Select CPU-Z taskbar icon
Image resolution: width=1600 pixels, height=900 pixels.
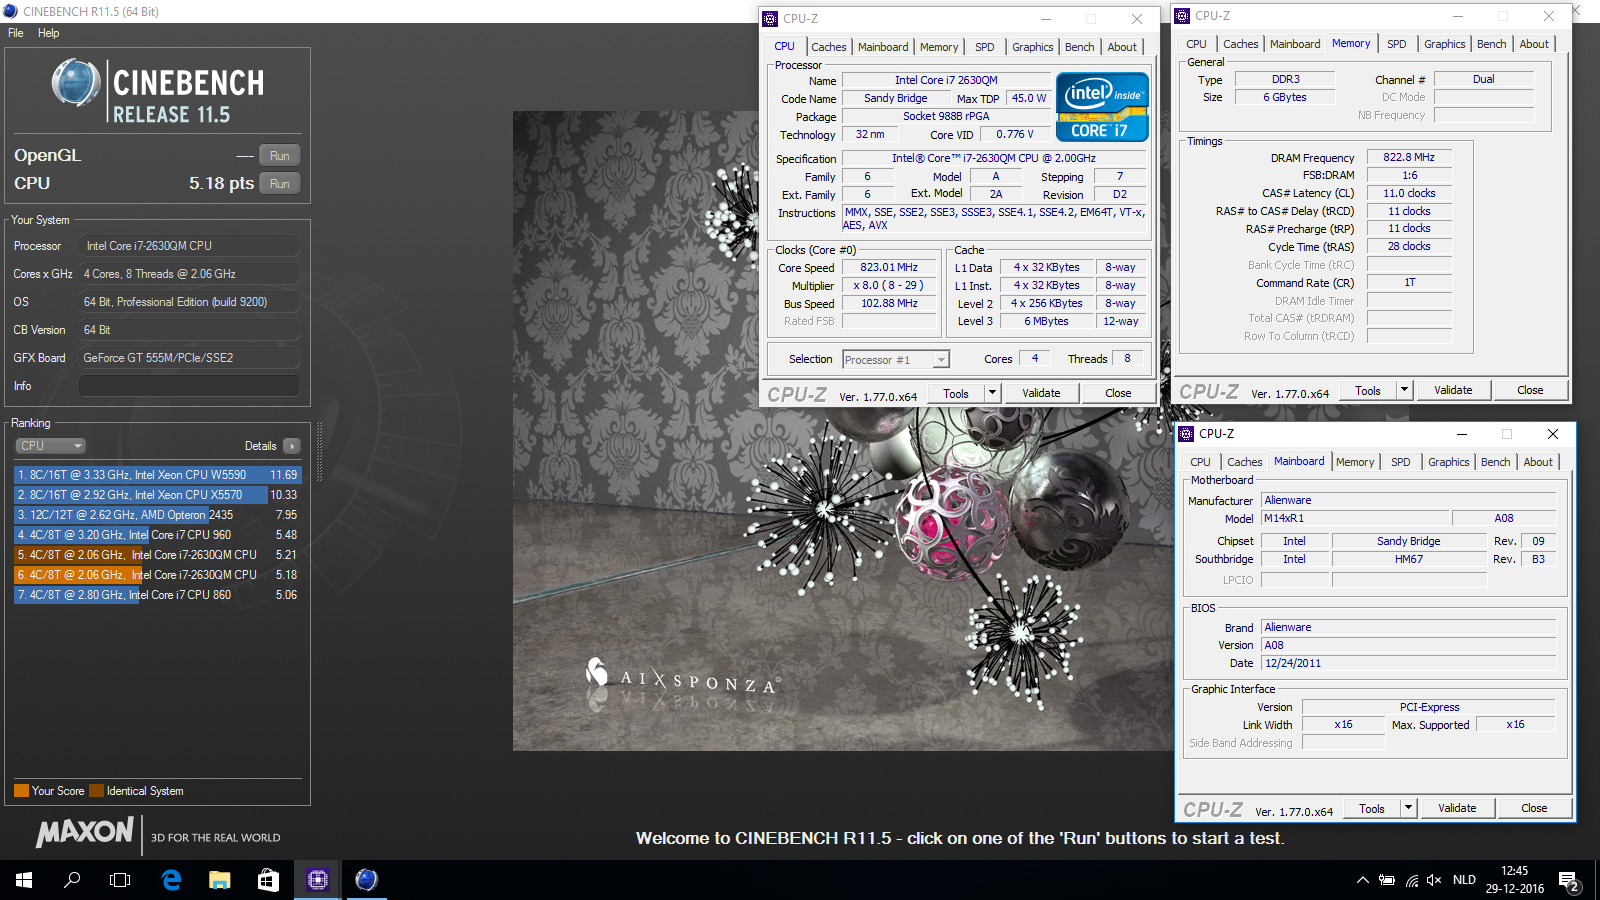(318, 880)
